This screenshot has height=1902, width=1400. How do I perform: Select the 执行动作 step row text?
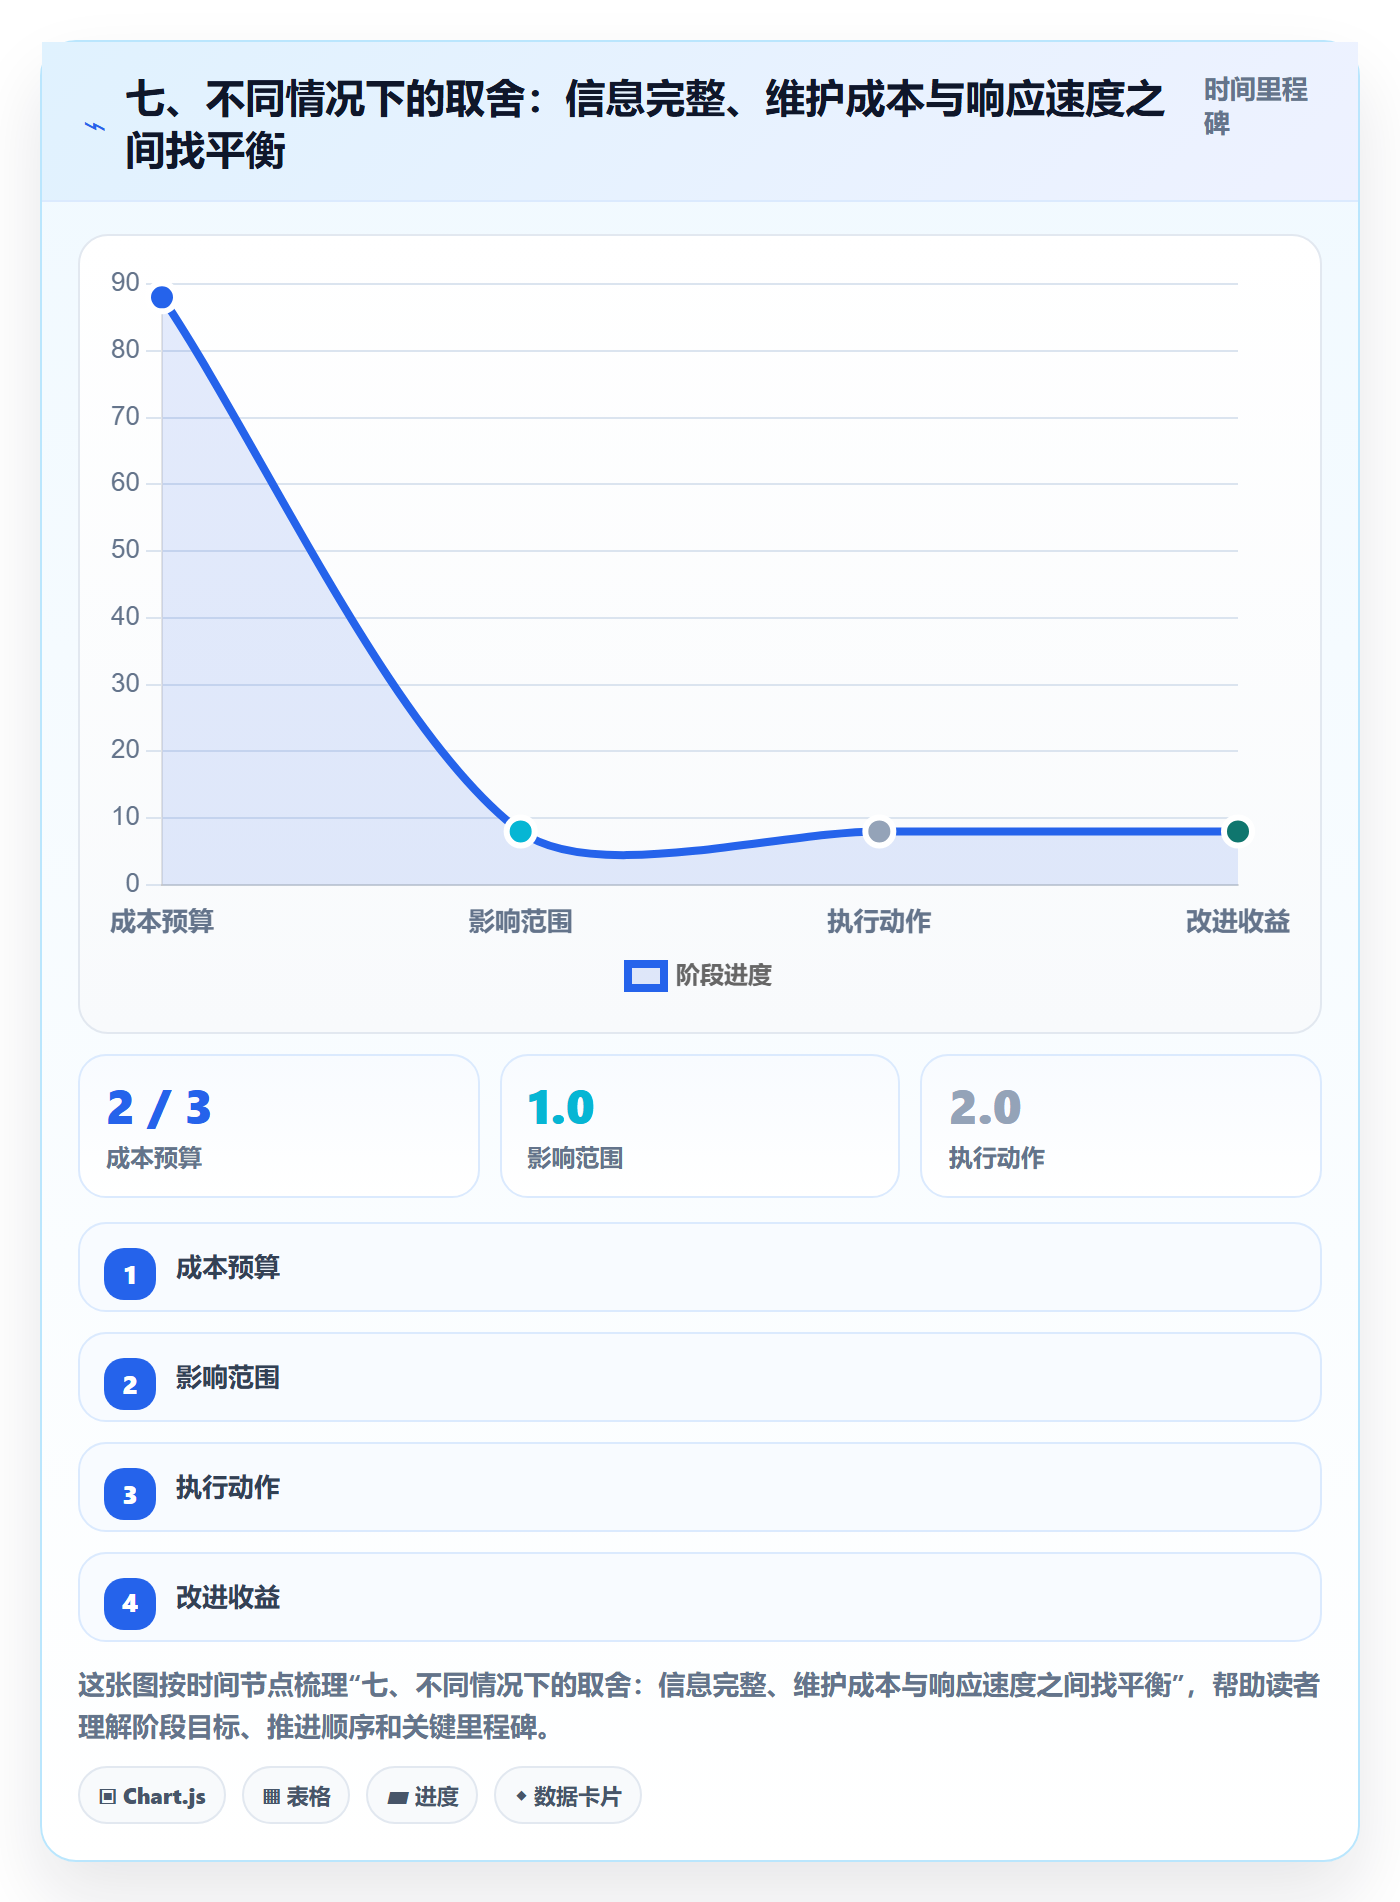[x=228, y=1487]
